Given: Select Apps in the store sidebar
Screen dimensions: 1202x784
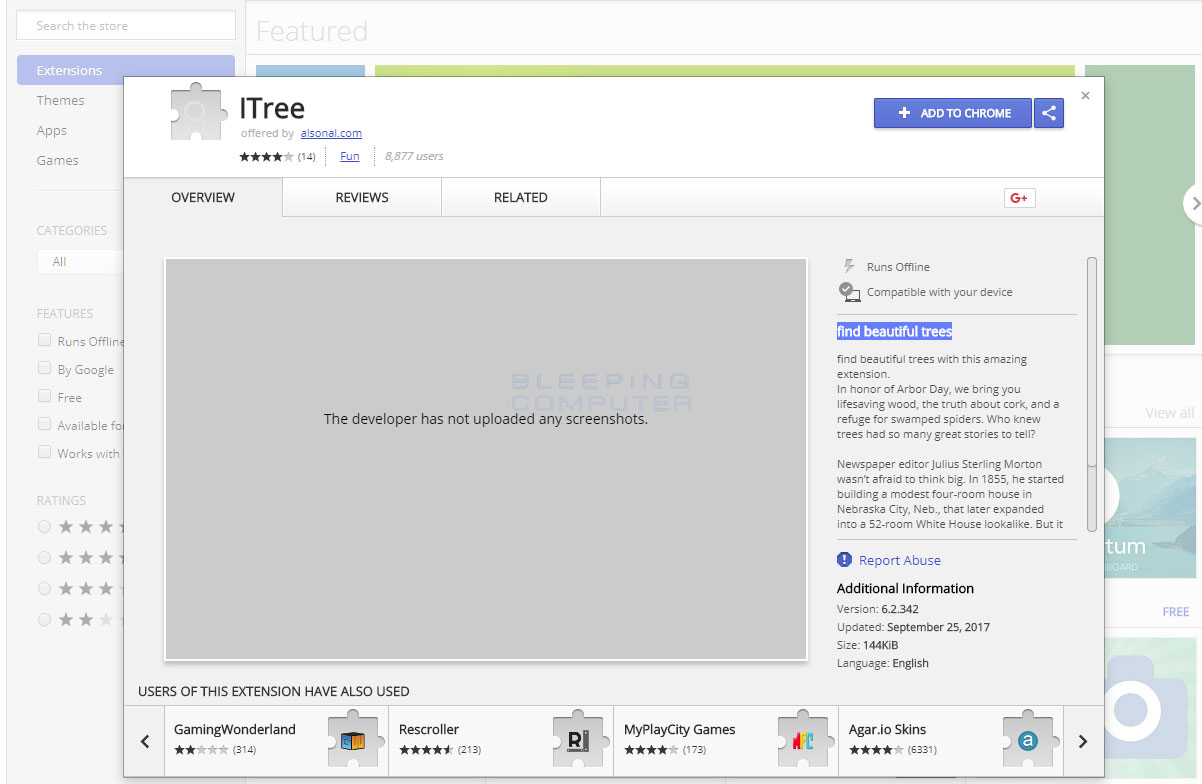Looking at the screenshot, I should (x=52, y=130).
